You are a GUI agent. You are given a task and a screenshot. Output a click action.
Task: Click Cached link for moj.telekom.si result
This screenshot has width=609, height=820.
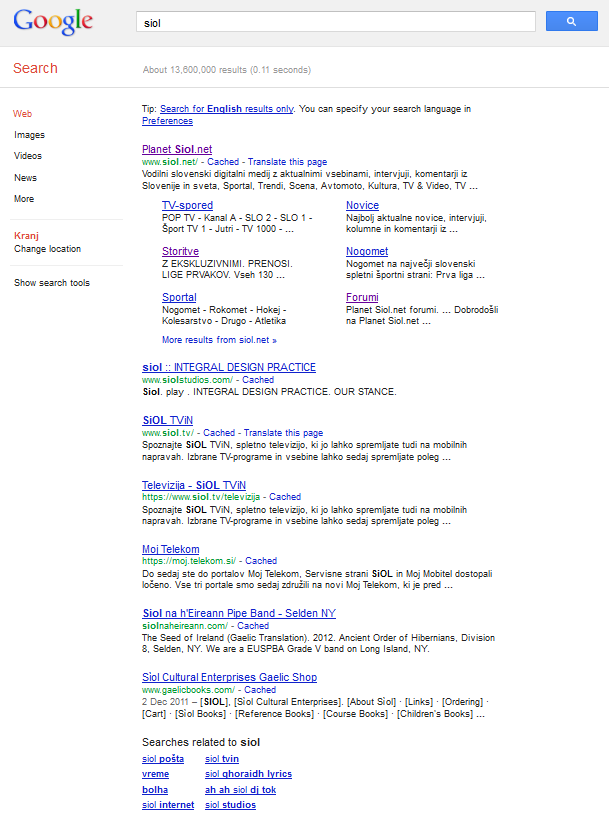coord(261,561)
